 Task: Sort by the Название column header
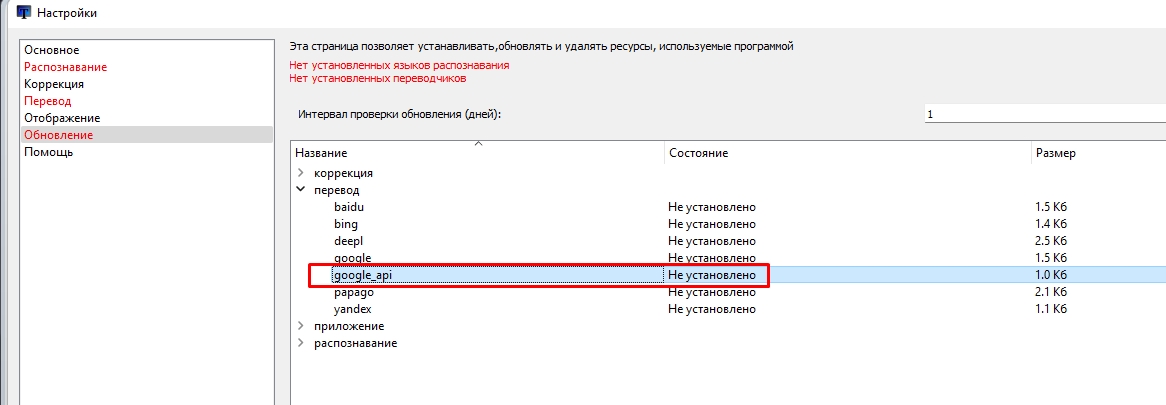(x=477, y=152)
